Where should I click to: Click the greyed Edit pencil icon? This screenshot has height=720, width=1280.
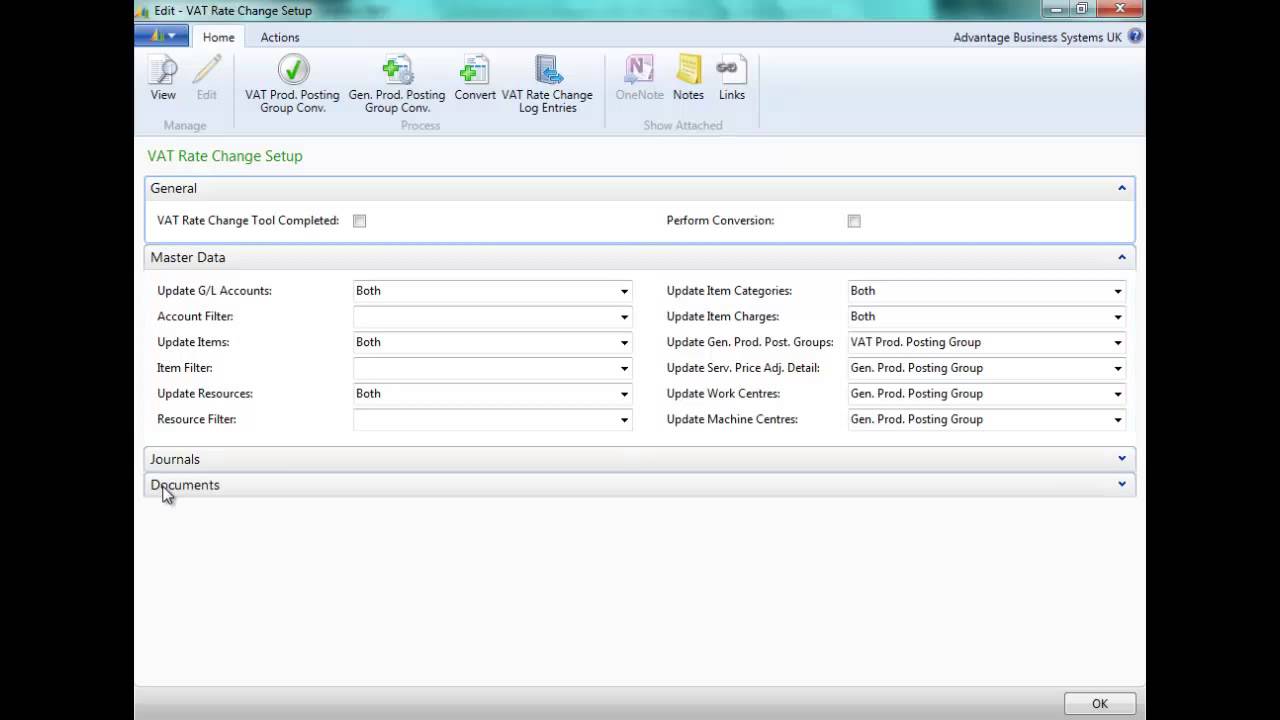(206, 79)
